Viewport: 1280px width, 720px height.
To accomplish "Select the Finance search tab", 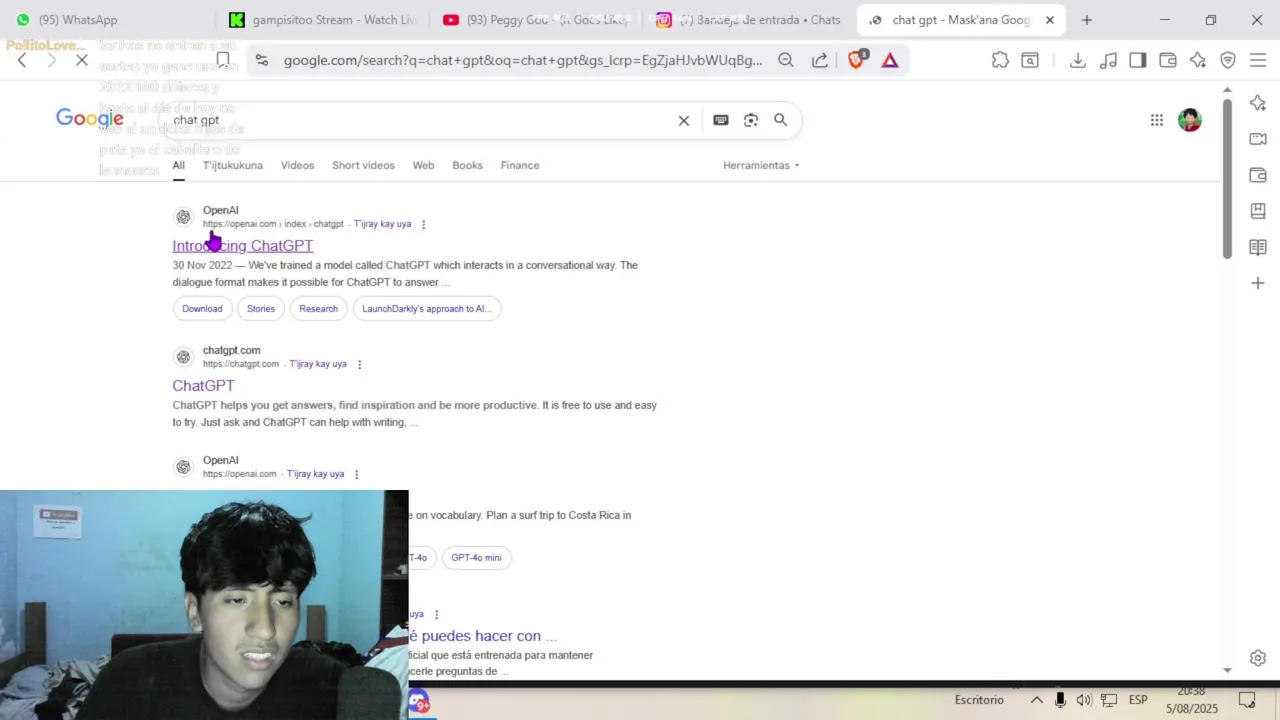I will [x=520, y=165].
